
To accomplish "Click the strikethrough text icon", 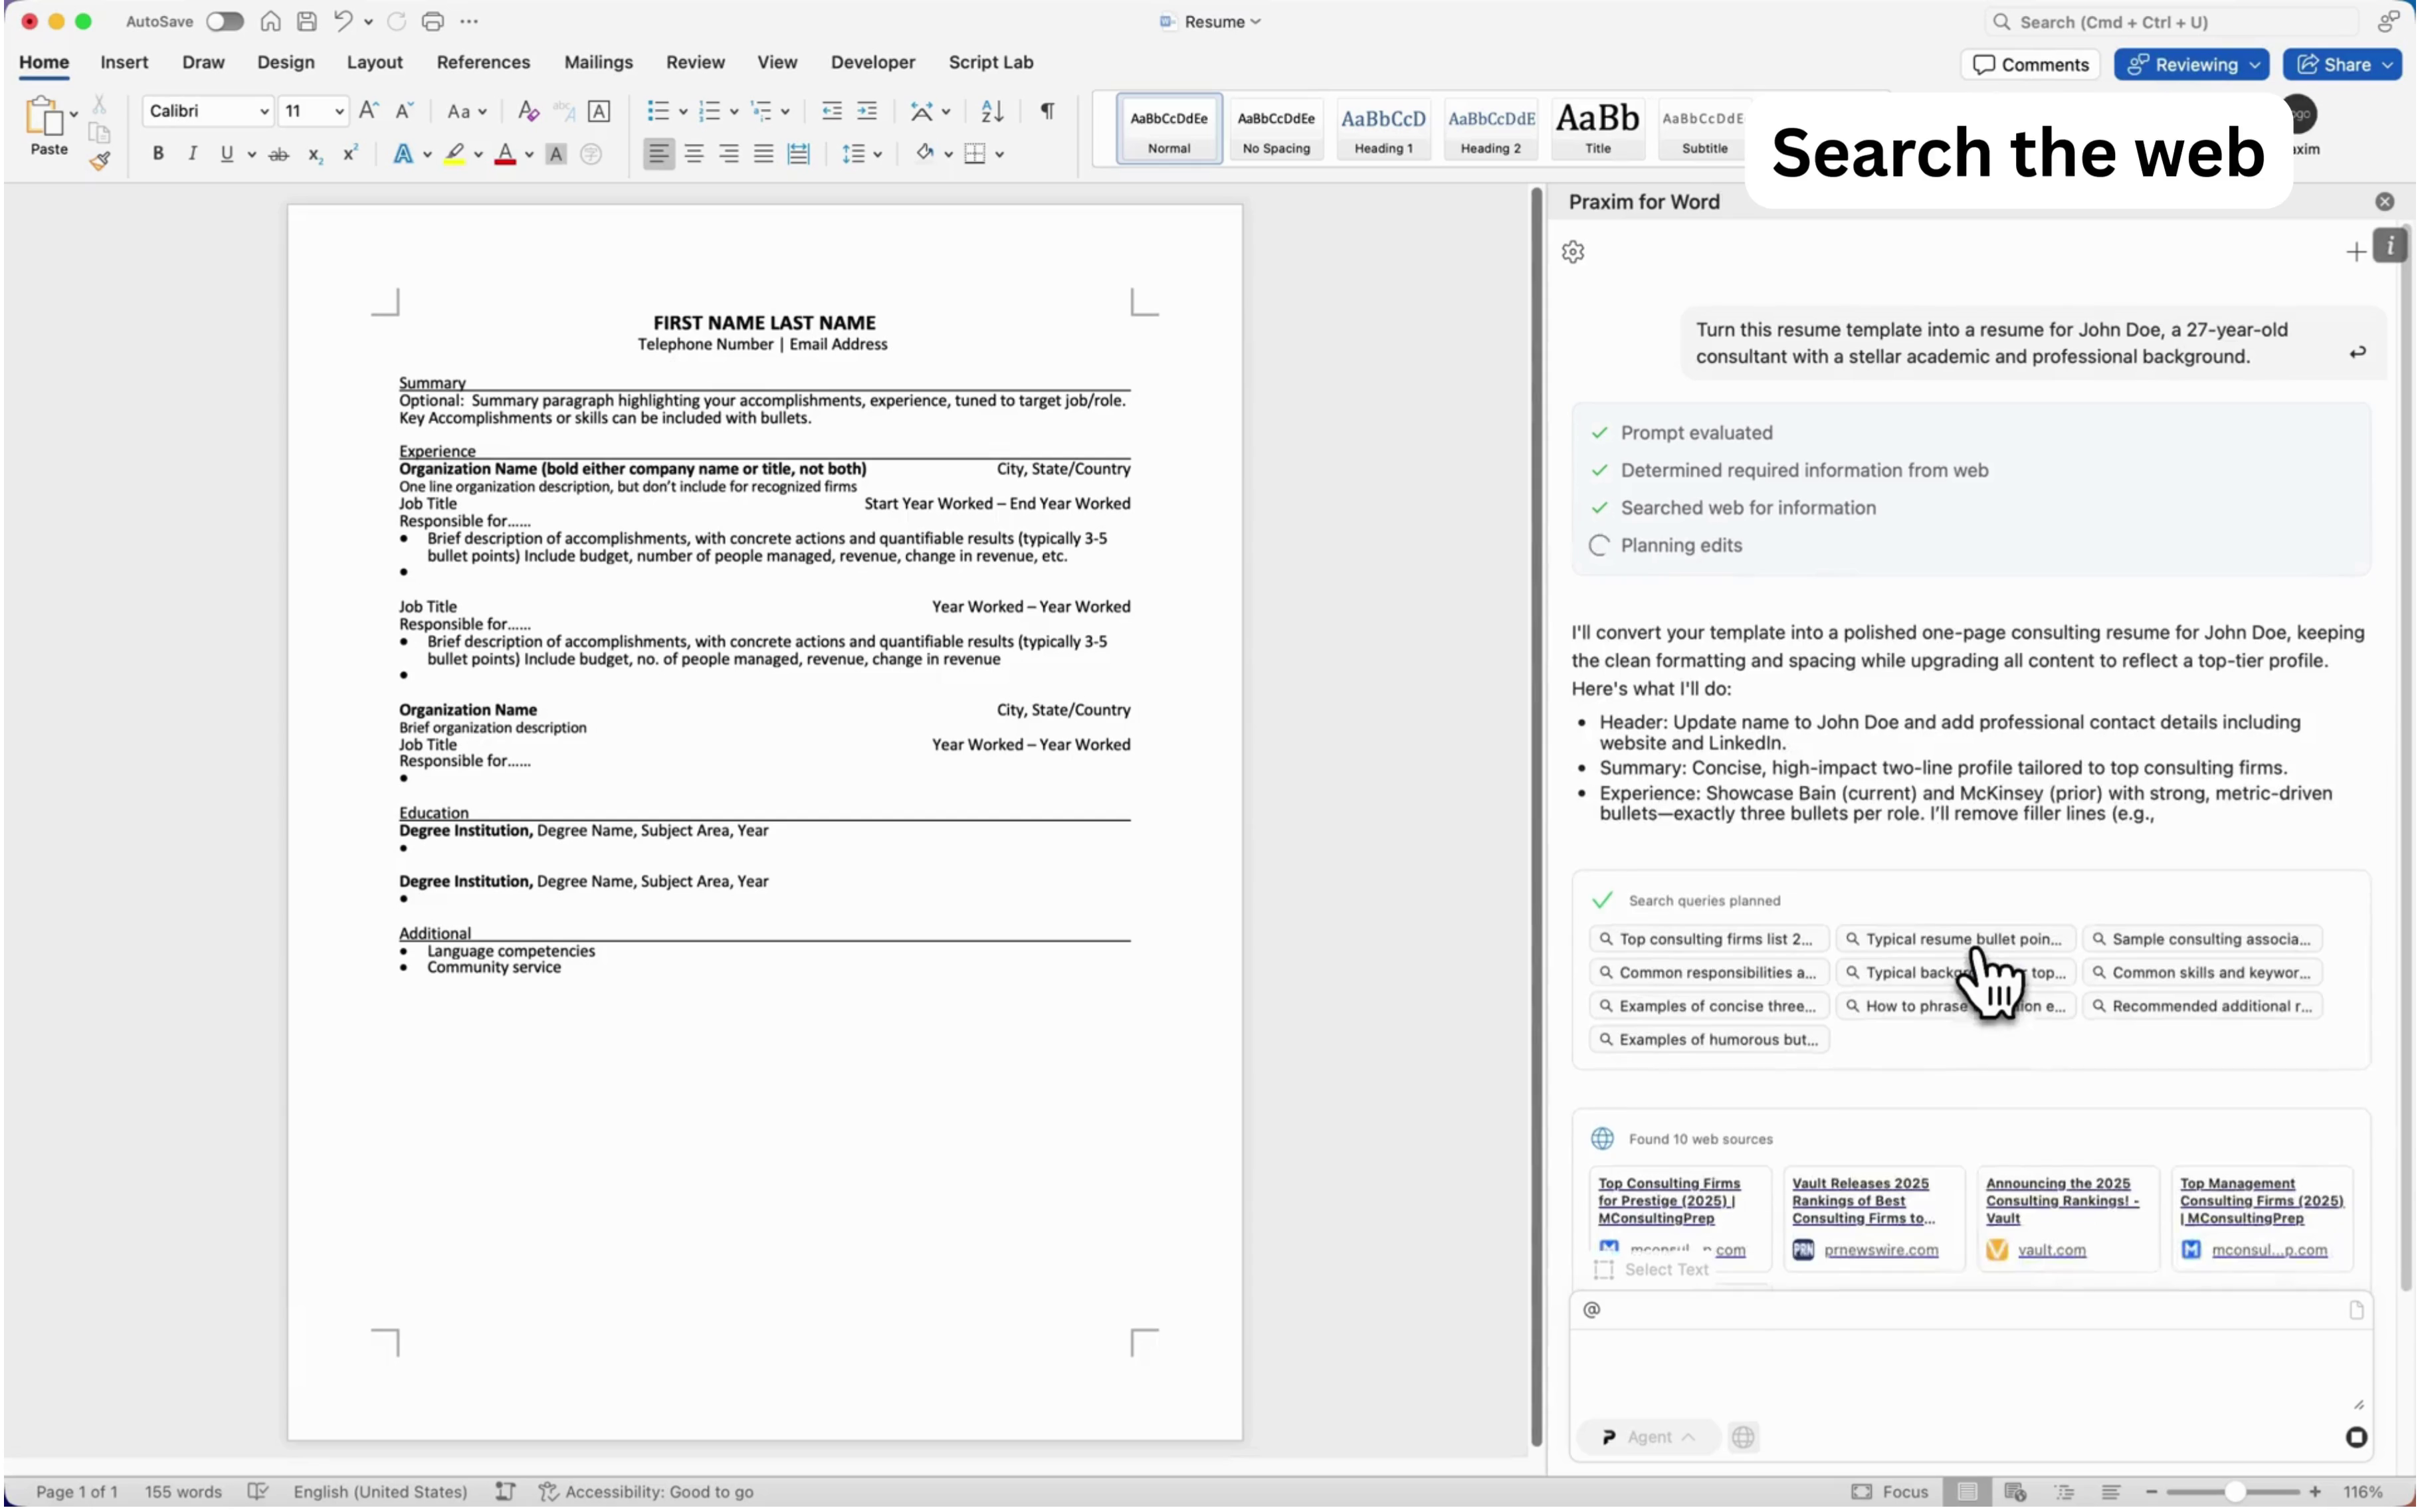I will tap(279, 154).
